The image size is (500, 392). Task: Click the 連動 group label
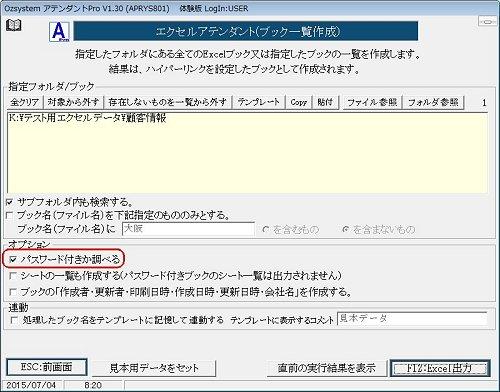18,307
